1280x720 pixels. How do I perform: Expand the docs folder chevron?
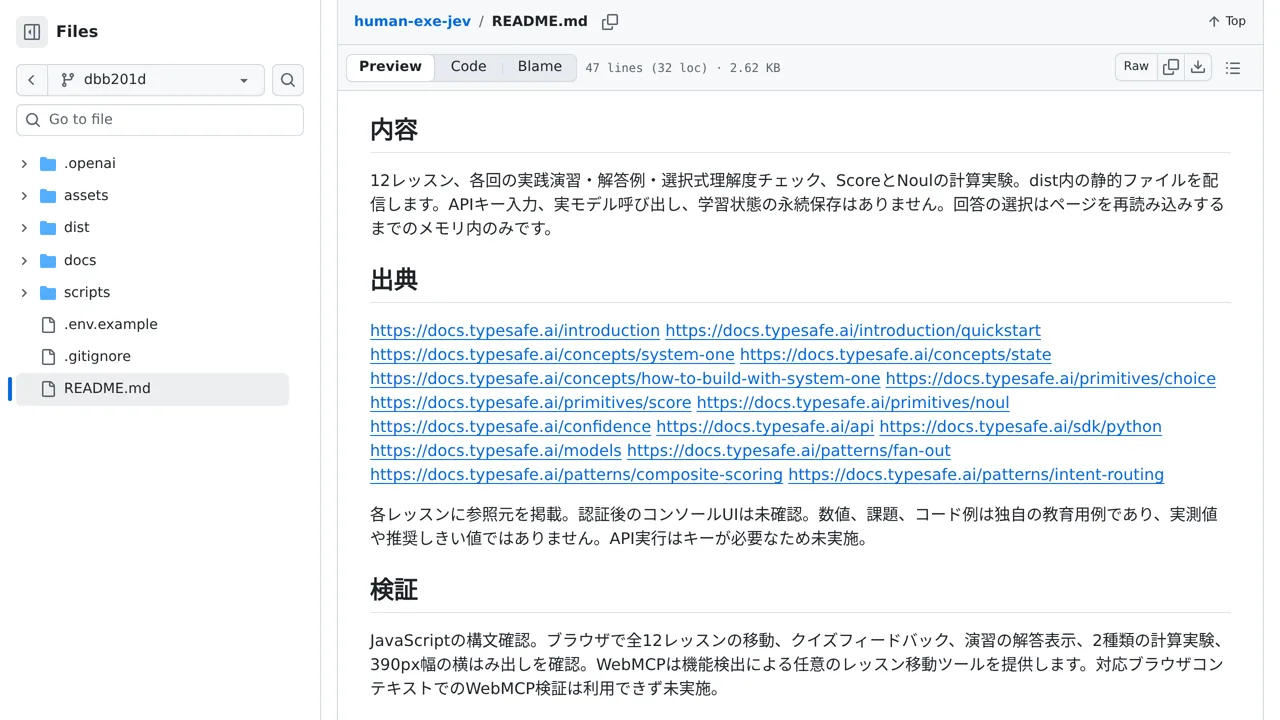[x=24, y=261]
